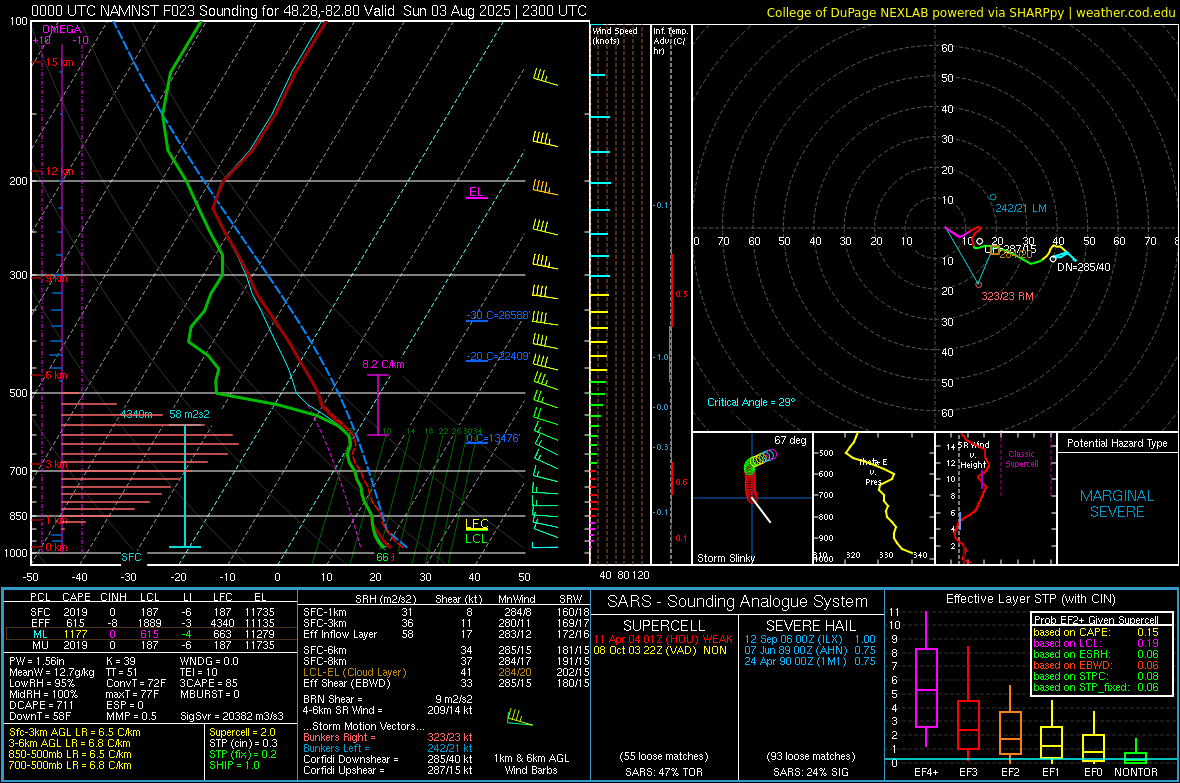Click the STP (cin) = 0.3 parameter
1180x783 pixels.
(243, 743)
